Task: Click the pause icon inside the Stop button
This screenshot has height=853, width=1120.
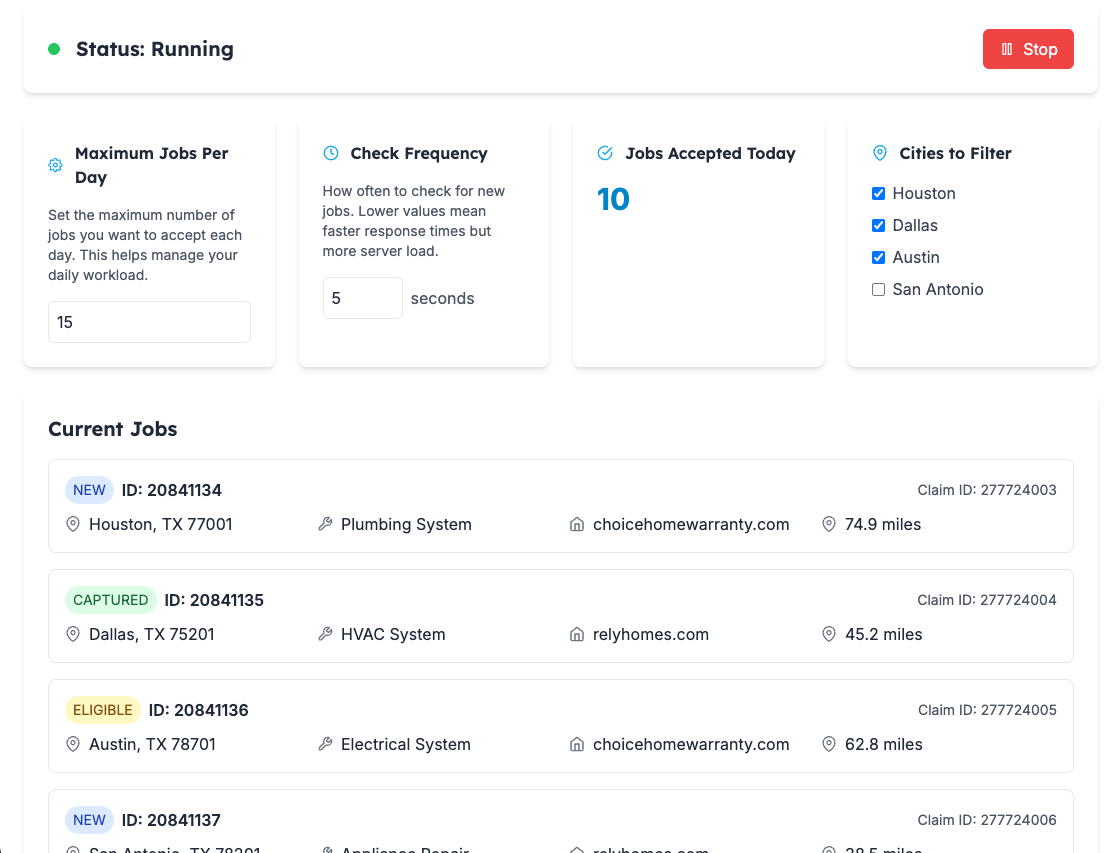Action: pos(1006,49)
